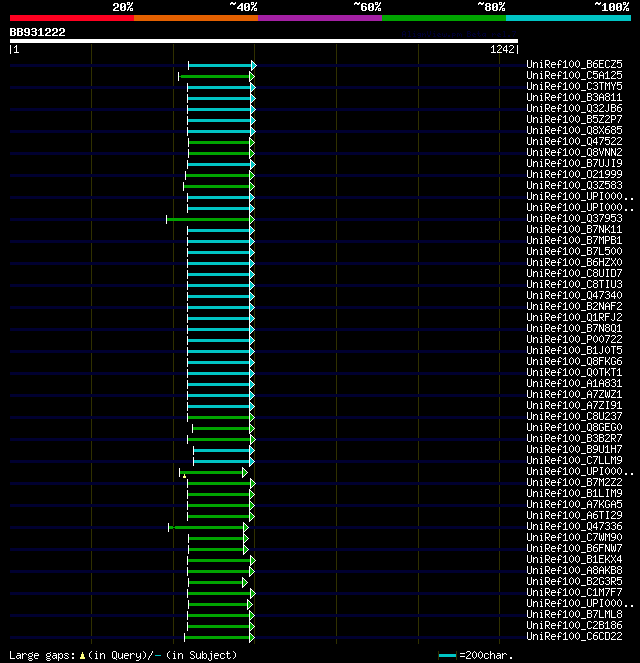This screenshot has width=640, height=663.
Task: Select the UniRef100_B7UJI9 label
Action: (x=574, y=163)
